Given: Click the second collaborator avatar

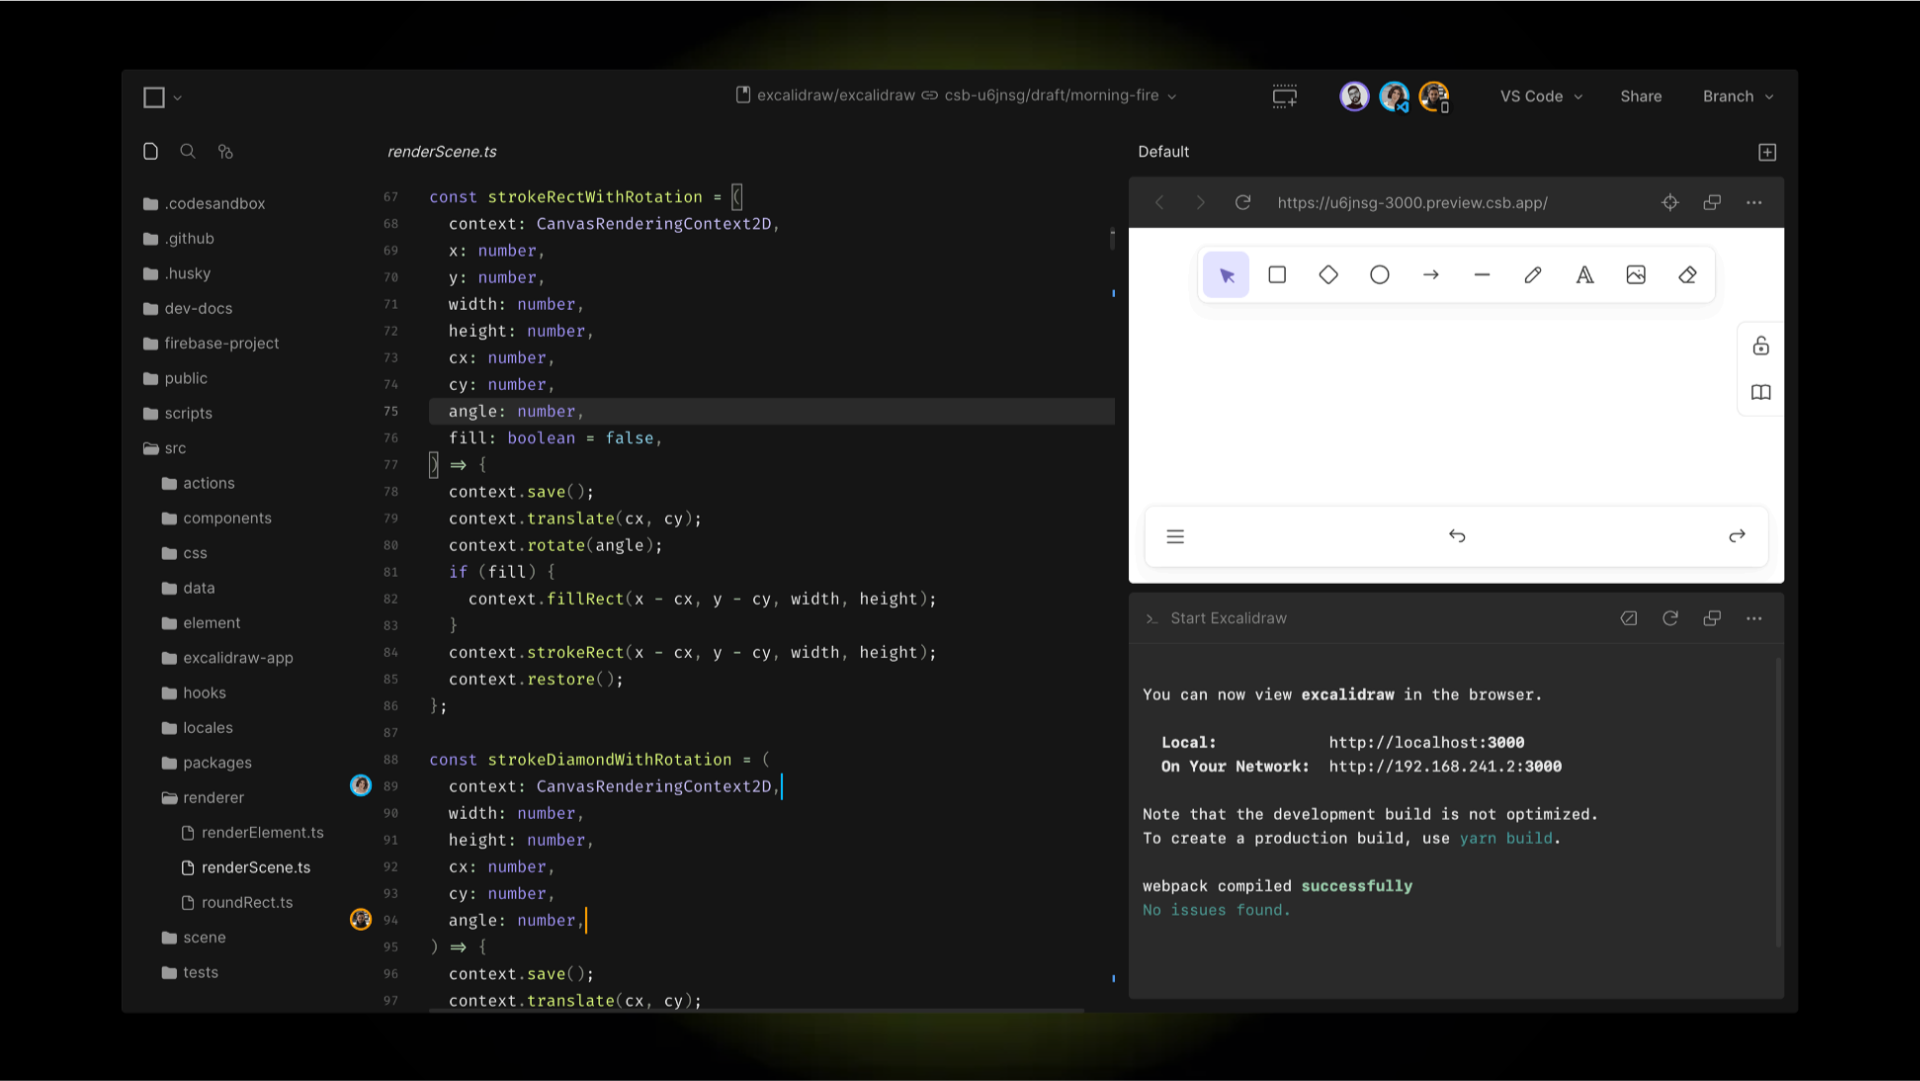Looking at the screenshot, I should point(1394,96).
